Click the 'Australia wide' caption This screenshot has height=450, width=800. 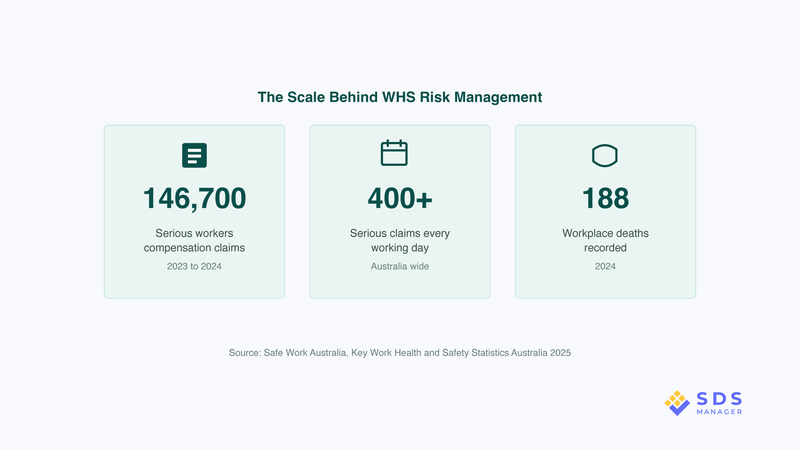(x=400, y=266)
